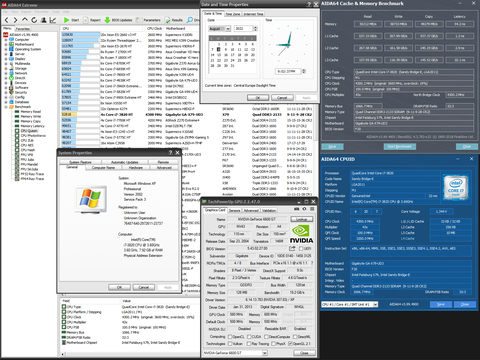Image resolution: width=480 pixels, height=360 pixels.
Task: Open Advanced tab in GPU-Z
Action: pyautogui.click(x=251, y=210)
